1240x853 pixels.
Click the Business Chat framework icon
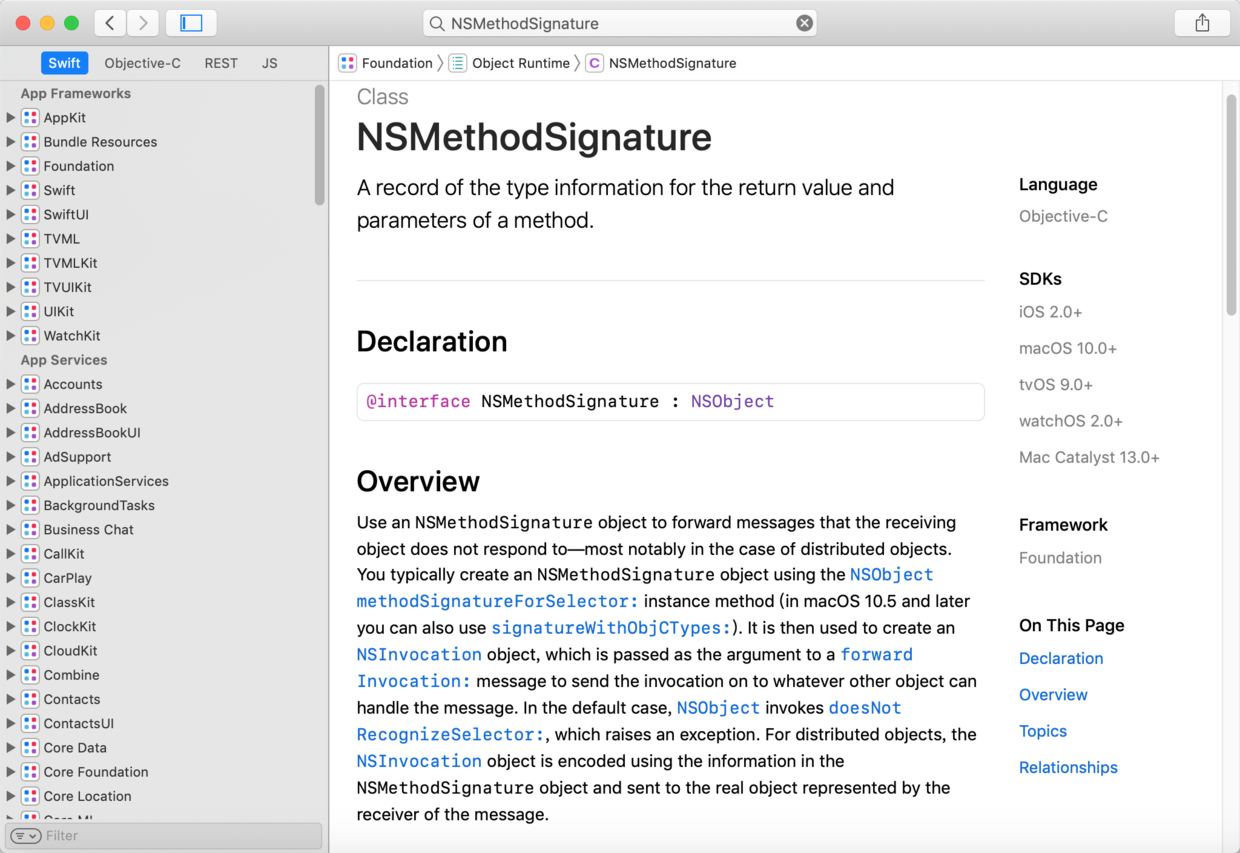click(30, 530)
